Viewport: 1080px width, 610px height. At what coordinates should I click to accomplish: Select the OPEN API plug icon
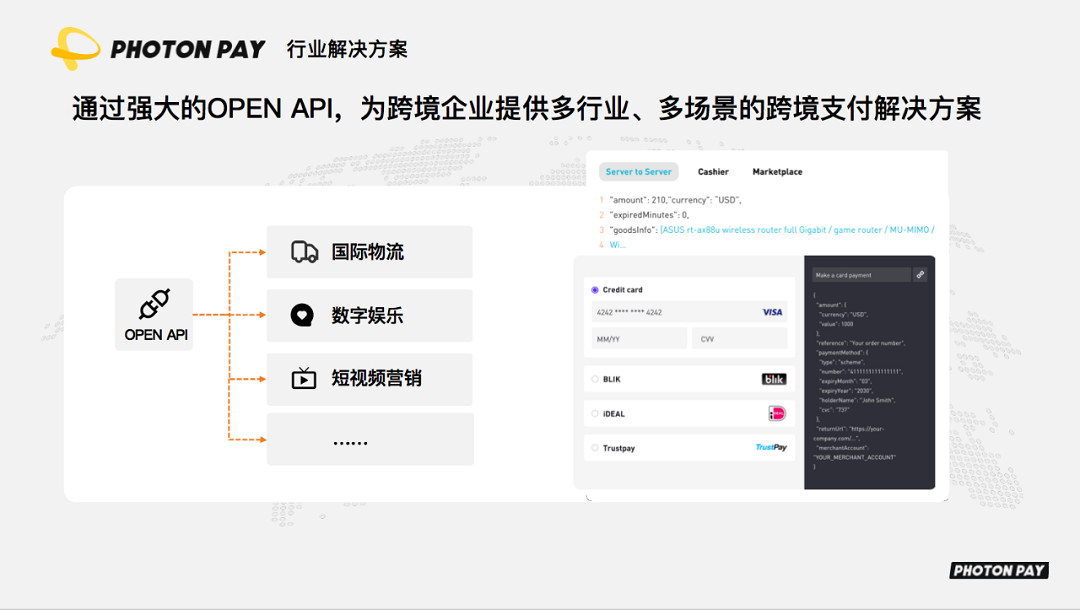(154, 303)
